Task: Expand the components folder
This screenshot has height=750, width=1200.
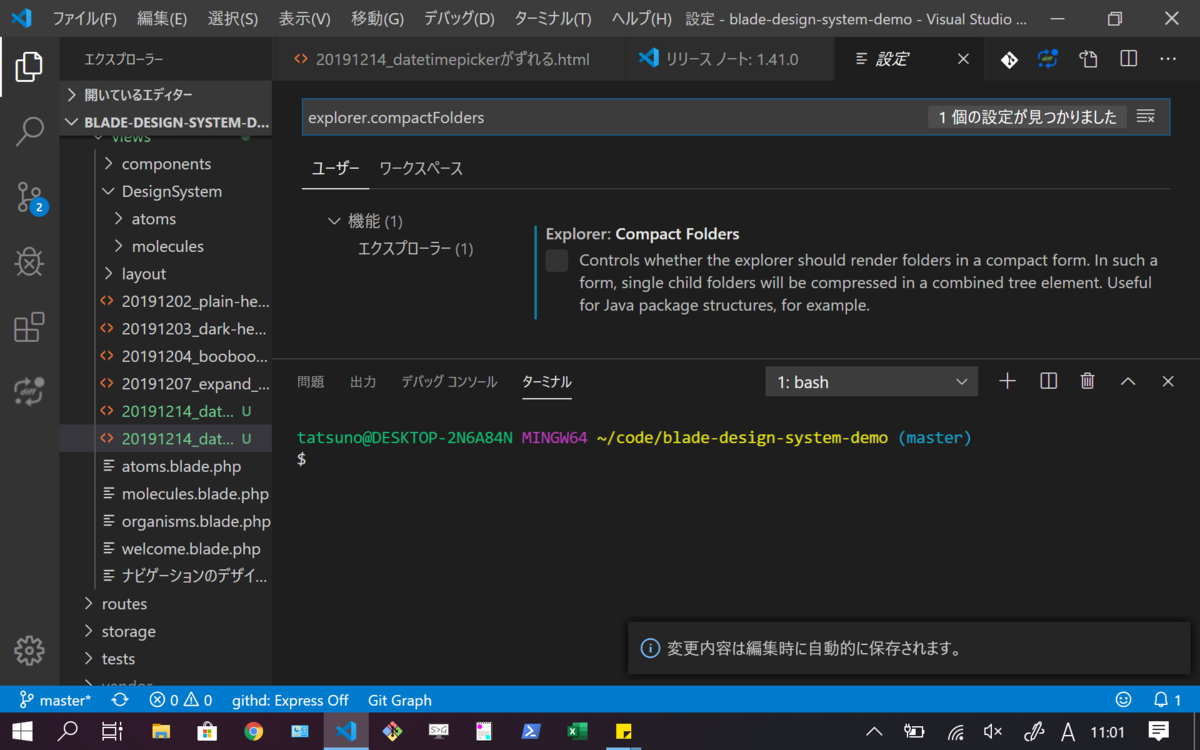Action: pos(165,164)
